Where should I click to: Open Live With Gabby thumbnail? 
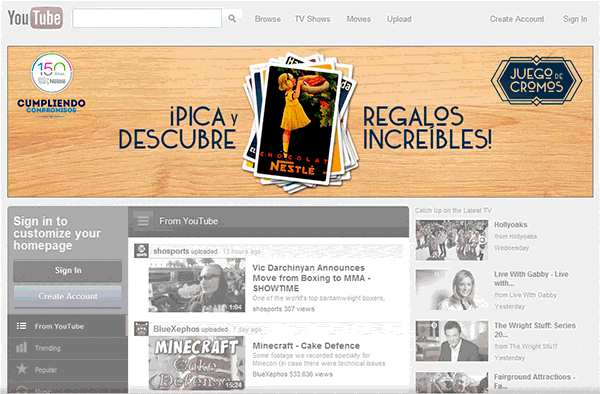pyautogui.click(x=452, y=290)
